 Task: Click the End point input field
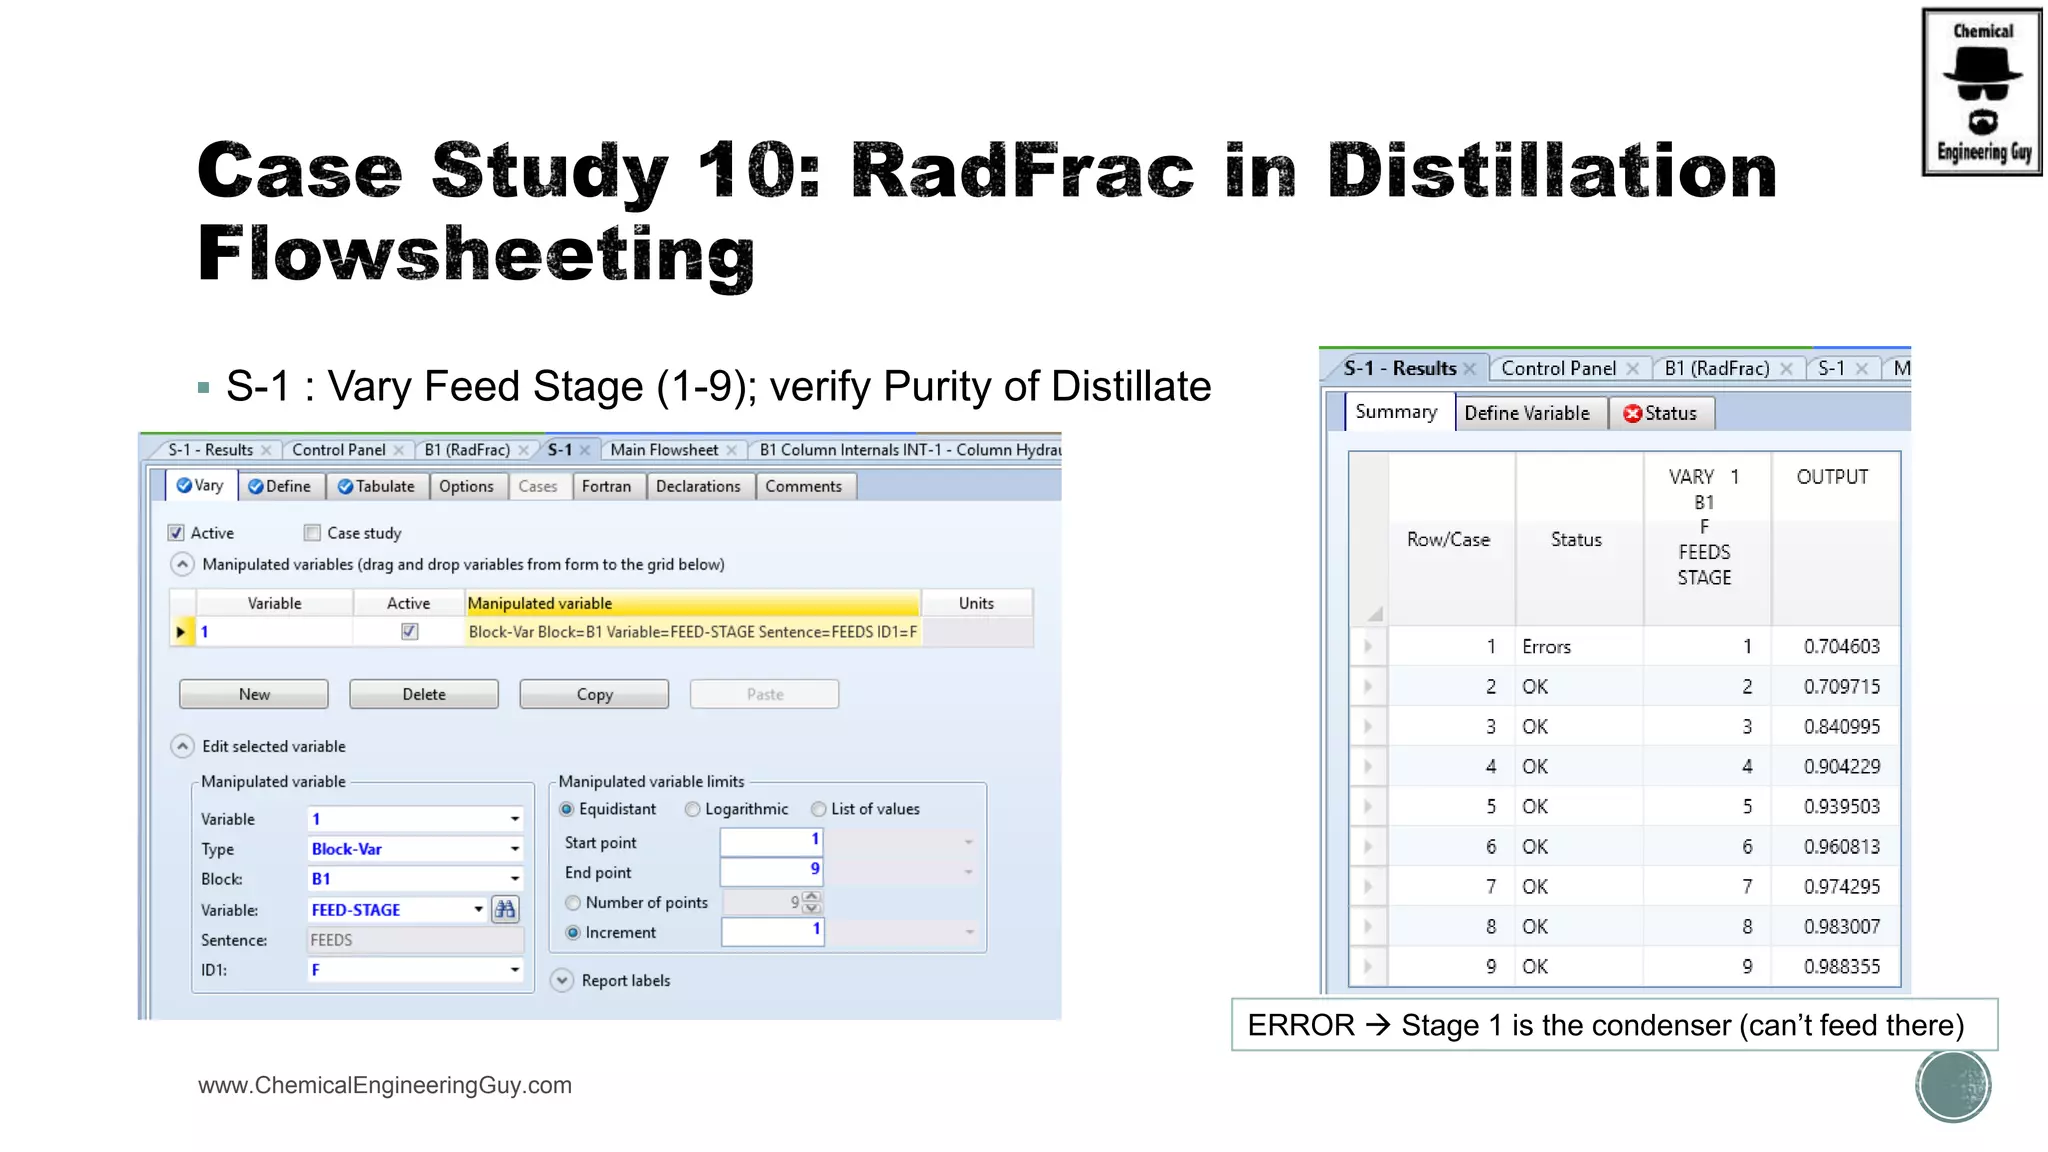[771, 872]
